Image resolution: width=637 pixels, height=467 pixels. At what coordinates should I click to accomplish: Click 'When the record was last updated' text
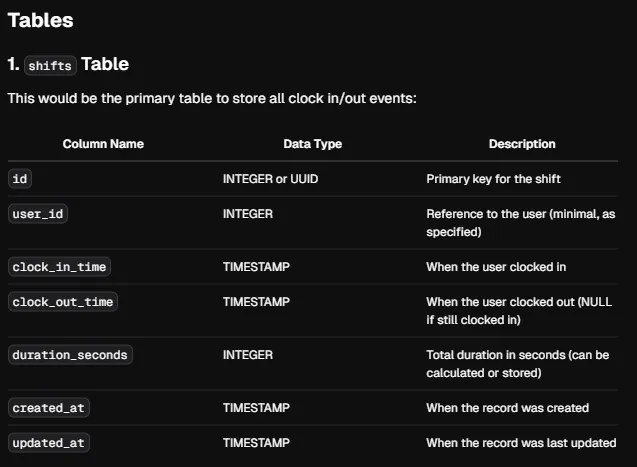pyautogui.click(x=521, y=443)
